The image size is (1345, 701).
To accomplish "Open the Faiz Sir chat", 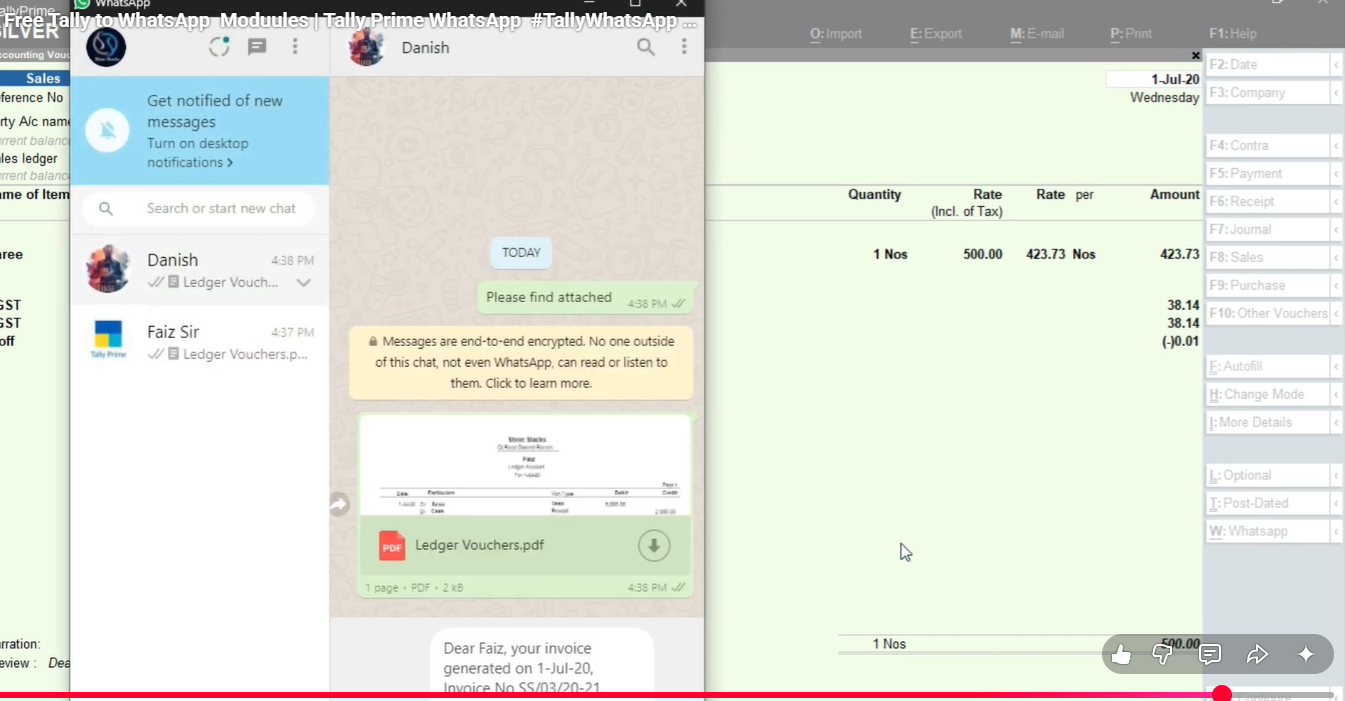I will [200, 342].
